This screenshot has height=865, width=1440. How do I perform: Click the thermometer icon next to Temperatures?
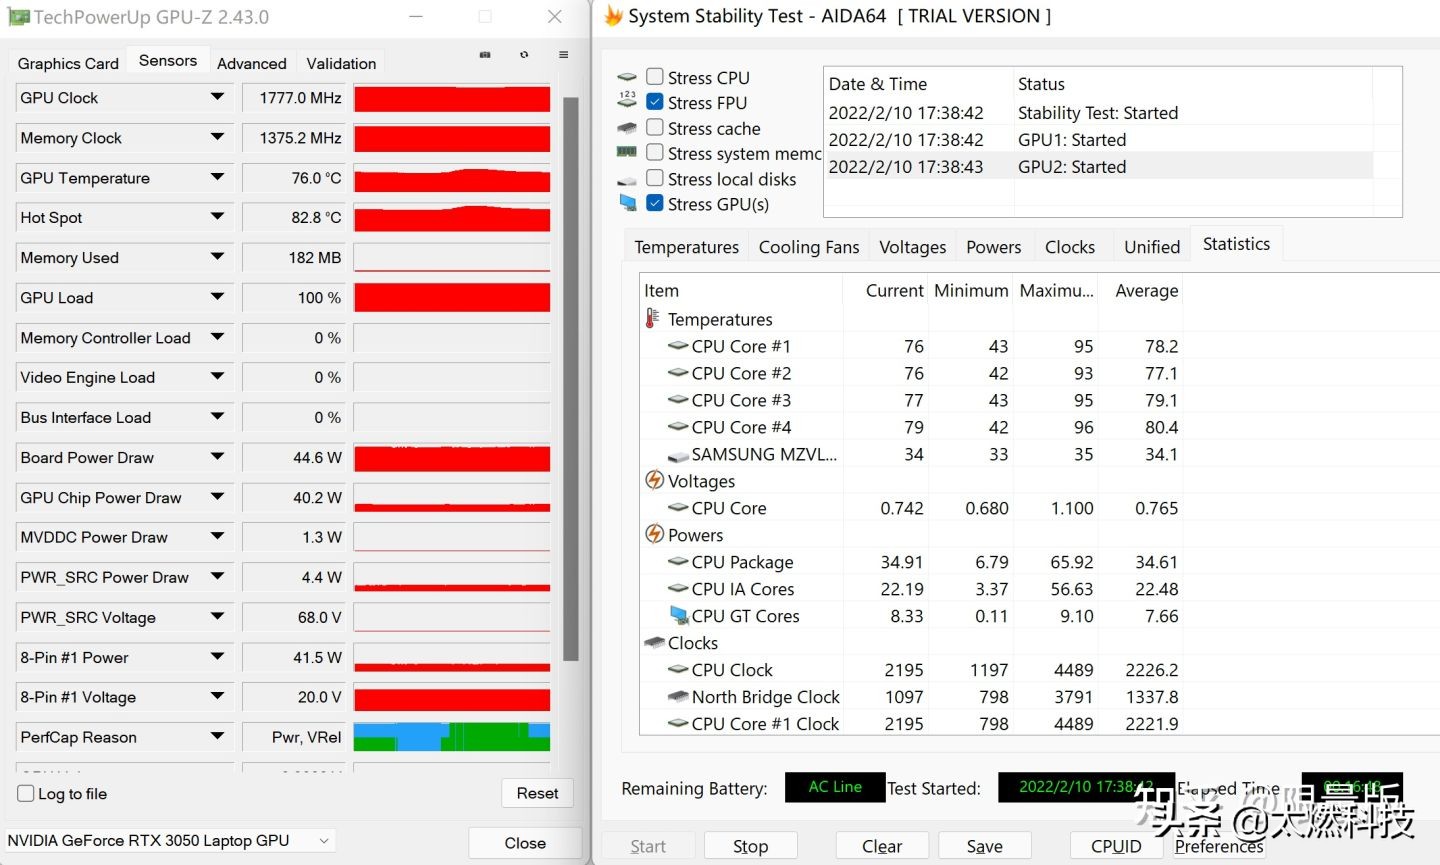click(x=652, y=318)
